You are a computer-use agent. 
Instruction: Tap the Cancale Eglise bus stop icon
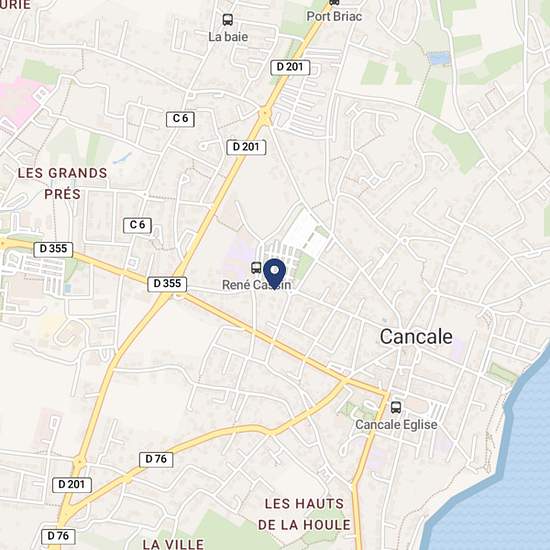point(396,407)
